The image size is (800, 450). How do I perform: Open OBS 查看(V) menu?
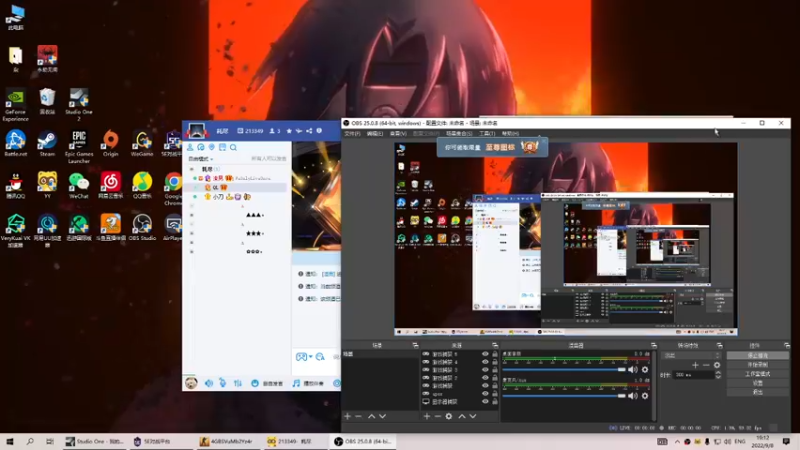[398, 134]
